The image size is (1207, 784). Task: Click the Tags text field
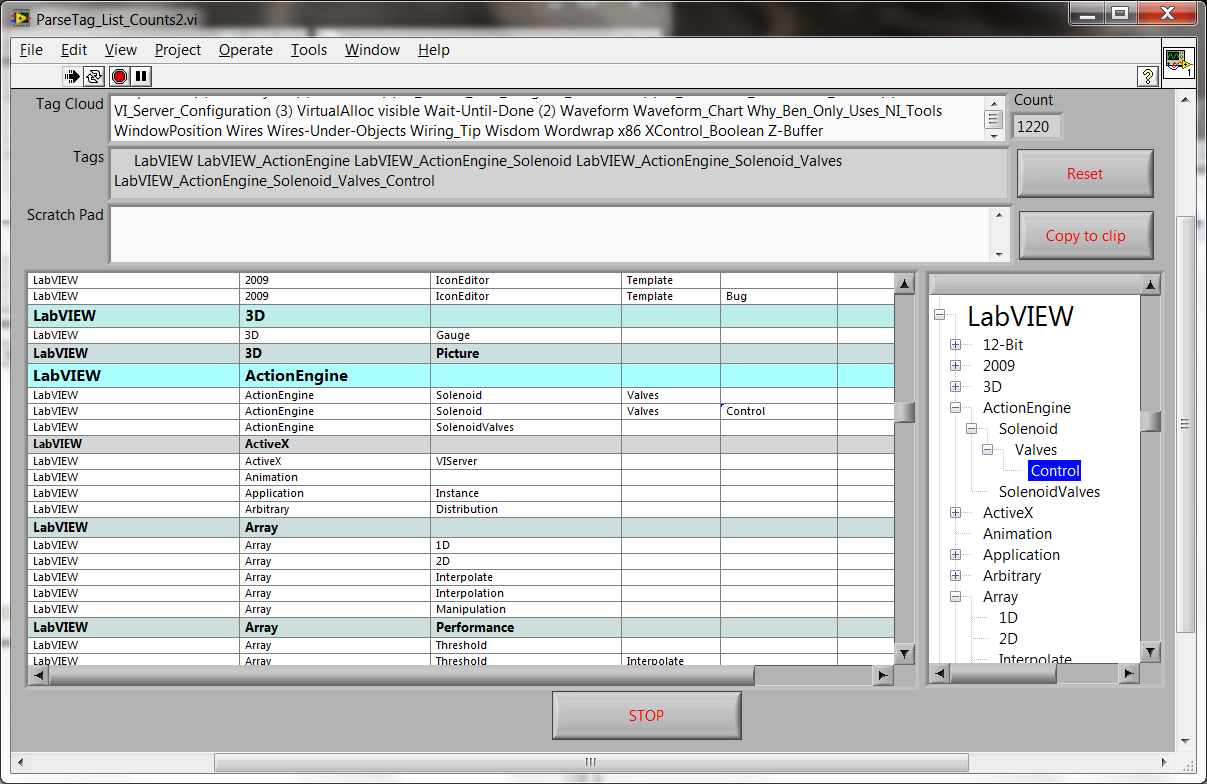click(x=558, y=172)
